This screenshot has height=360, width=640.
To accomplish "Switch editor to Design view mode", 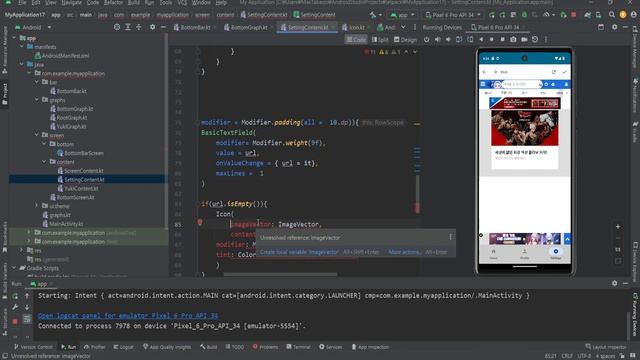I will [x=405, y=40].
